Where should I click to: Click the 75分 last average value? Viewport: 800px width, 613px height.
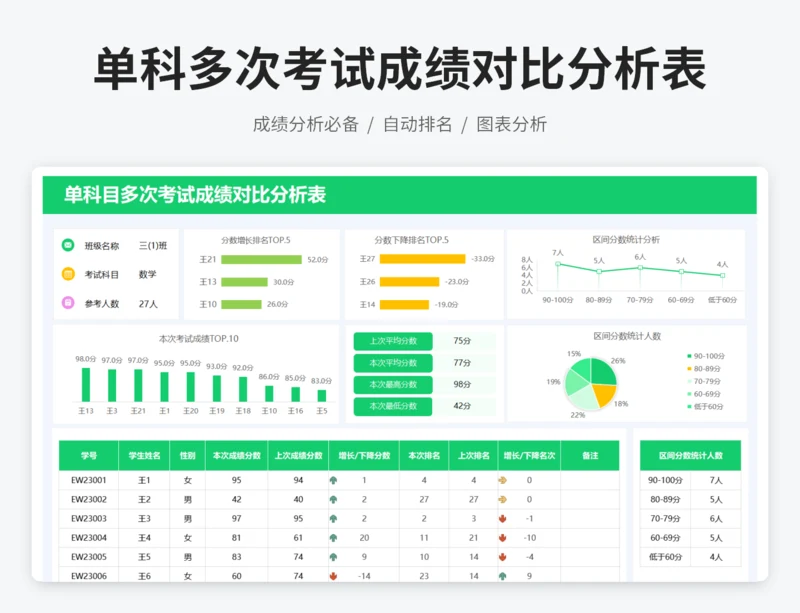click(x=462, y=341)
